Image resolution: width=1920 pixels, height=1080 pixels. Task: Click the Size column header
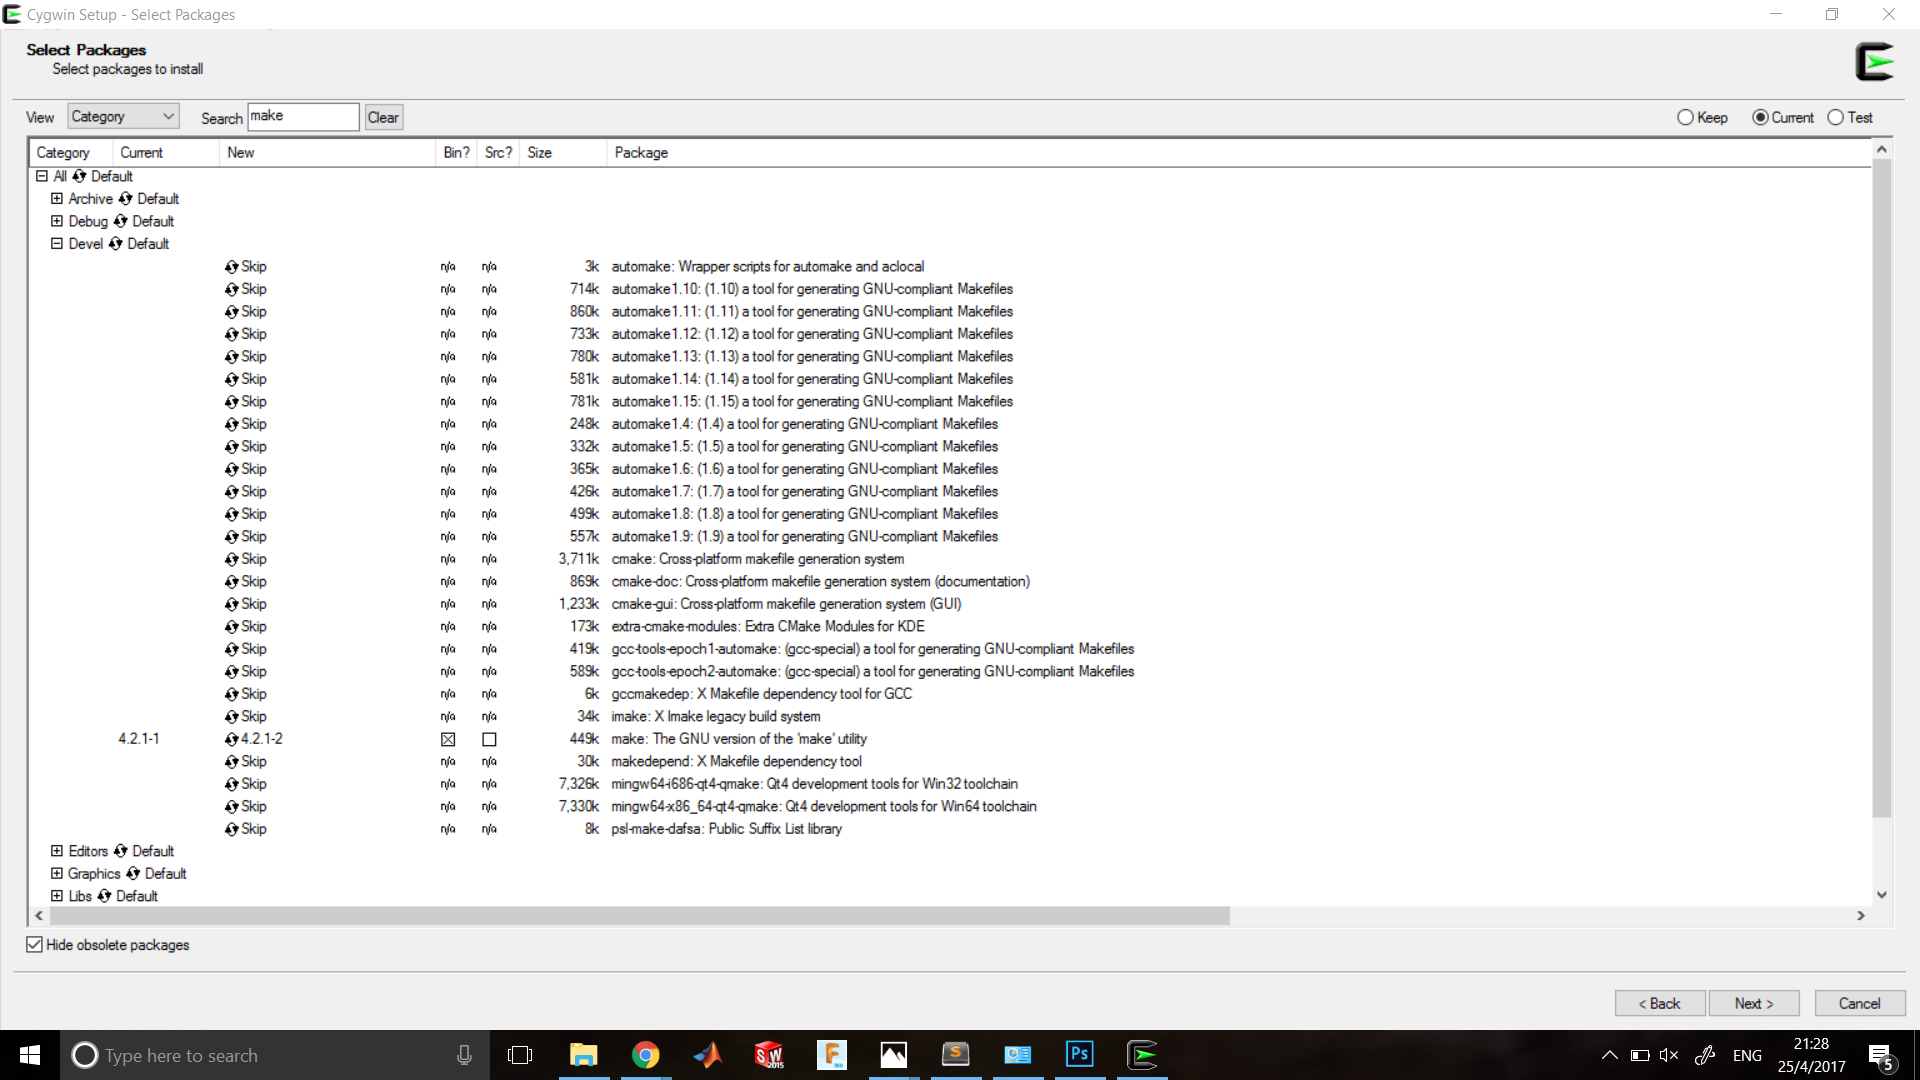(563, 152)
